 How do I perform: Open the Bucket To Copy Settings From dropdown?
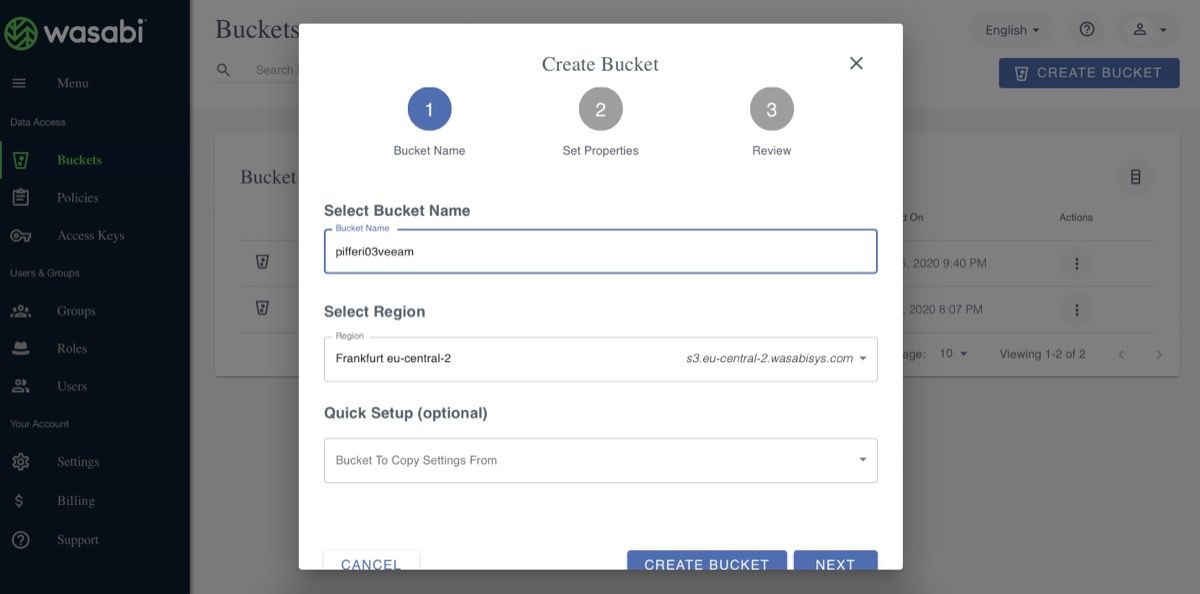[601, 460]
